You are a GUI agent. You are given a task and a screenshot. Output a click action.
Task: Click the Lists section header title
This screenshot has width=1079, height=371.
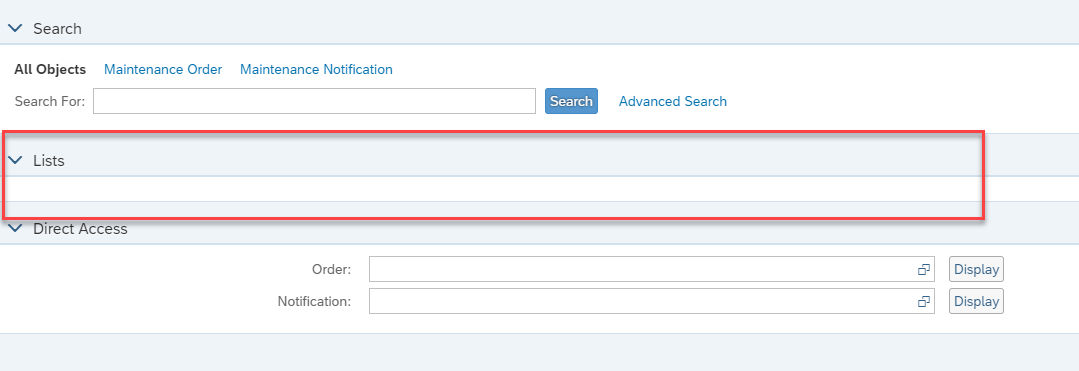point(49,160)
